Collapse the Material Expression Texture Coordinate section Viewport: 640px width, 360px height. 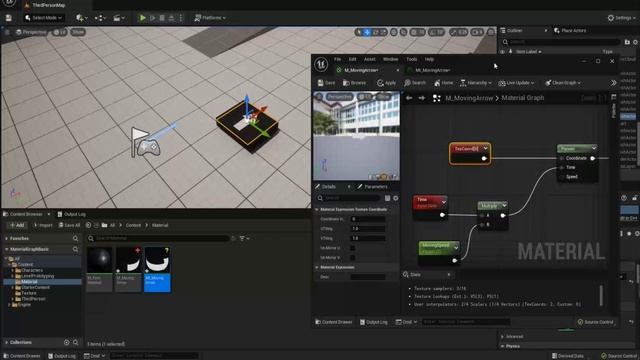[317, 209]
